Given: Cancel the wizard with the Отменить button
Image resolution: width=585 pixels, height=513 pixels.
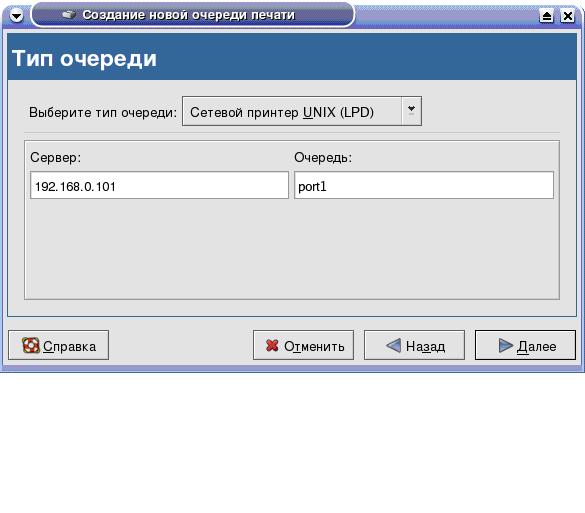Looking at the screenshot, I should pyautogui.click(x=303, y=345).
